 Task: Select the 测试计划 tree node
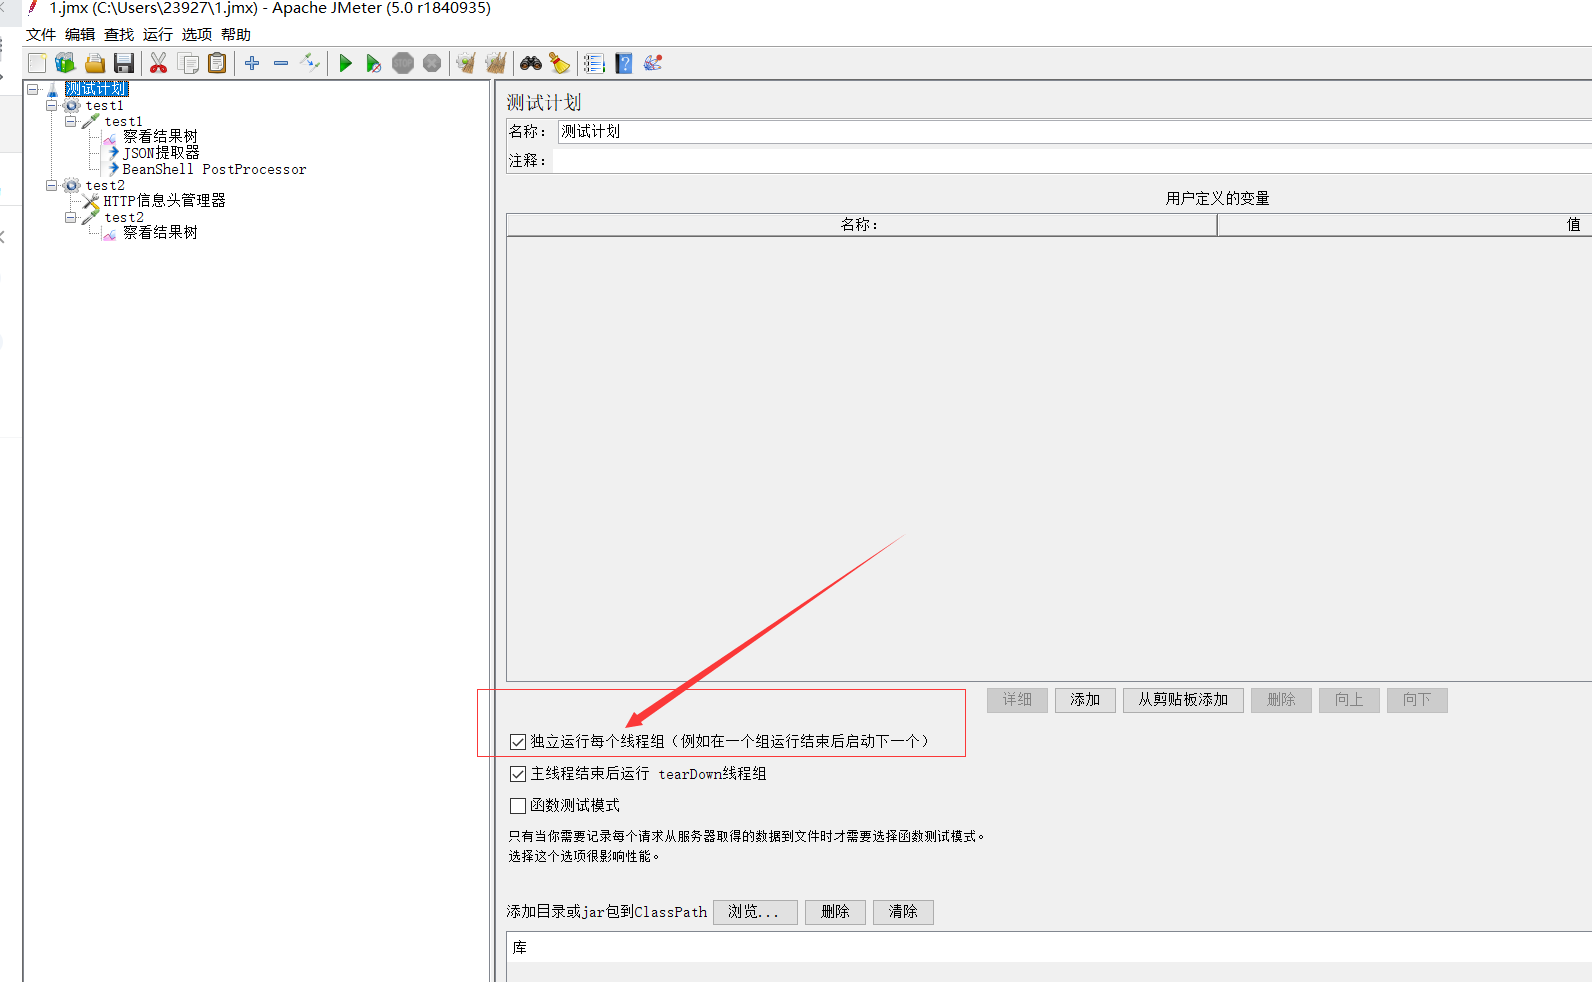point(97,89)
